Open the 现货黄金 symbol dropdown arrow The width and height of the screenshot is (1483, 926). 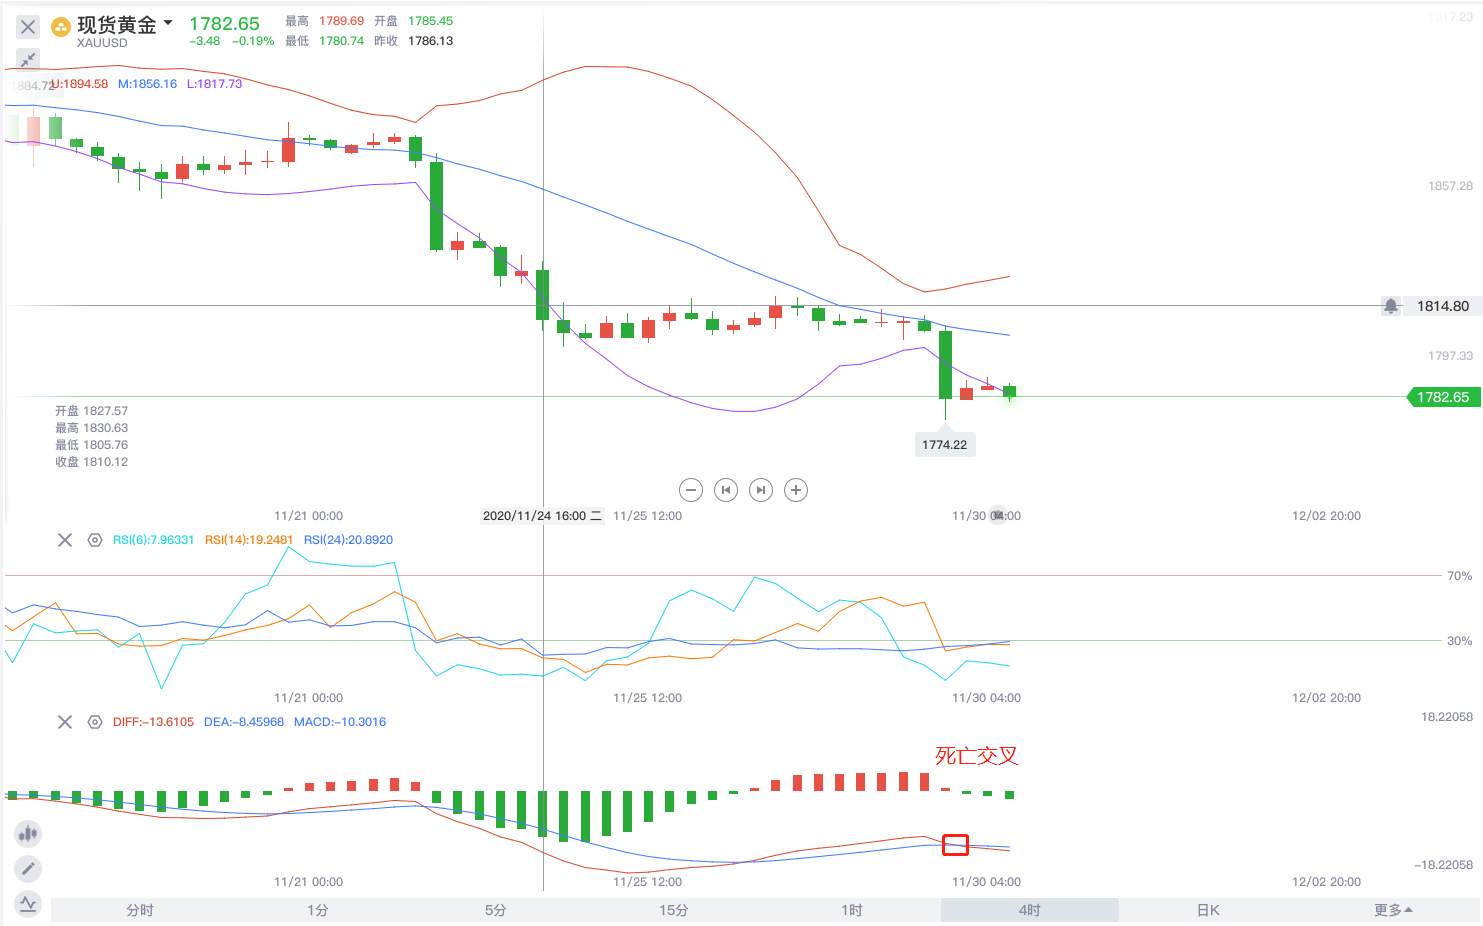pyautogui.click(x=168, y=23)
